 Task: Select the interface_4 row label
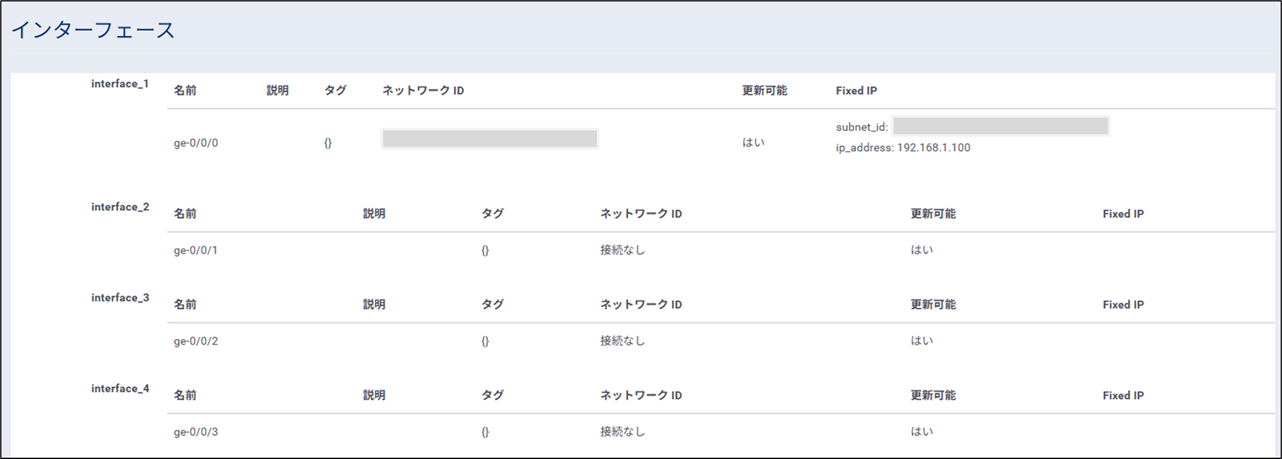(120, 387)
